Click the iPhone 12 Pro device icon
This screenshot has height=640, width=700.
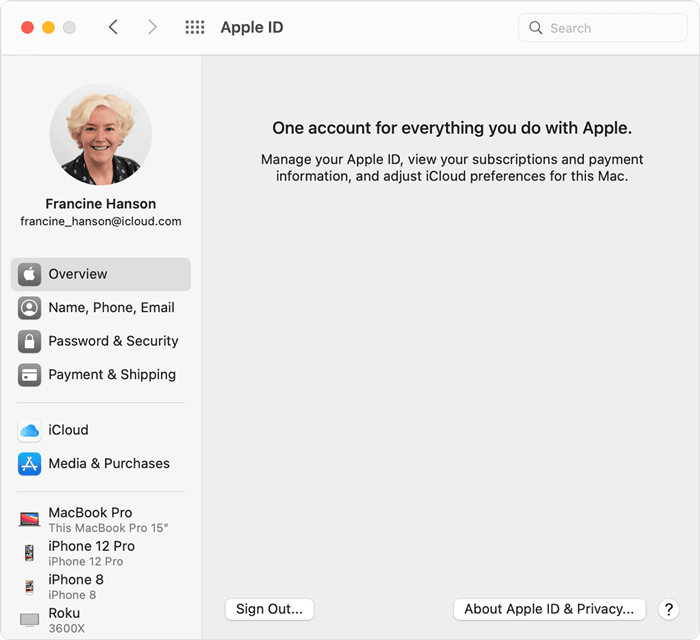pyautogui.click(x=29, y=553)
